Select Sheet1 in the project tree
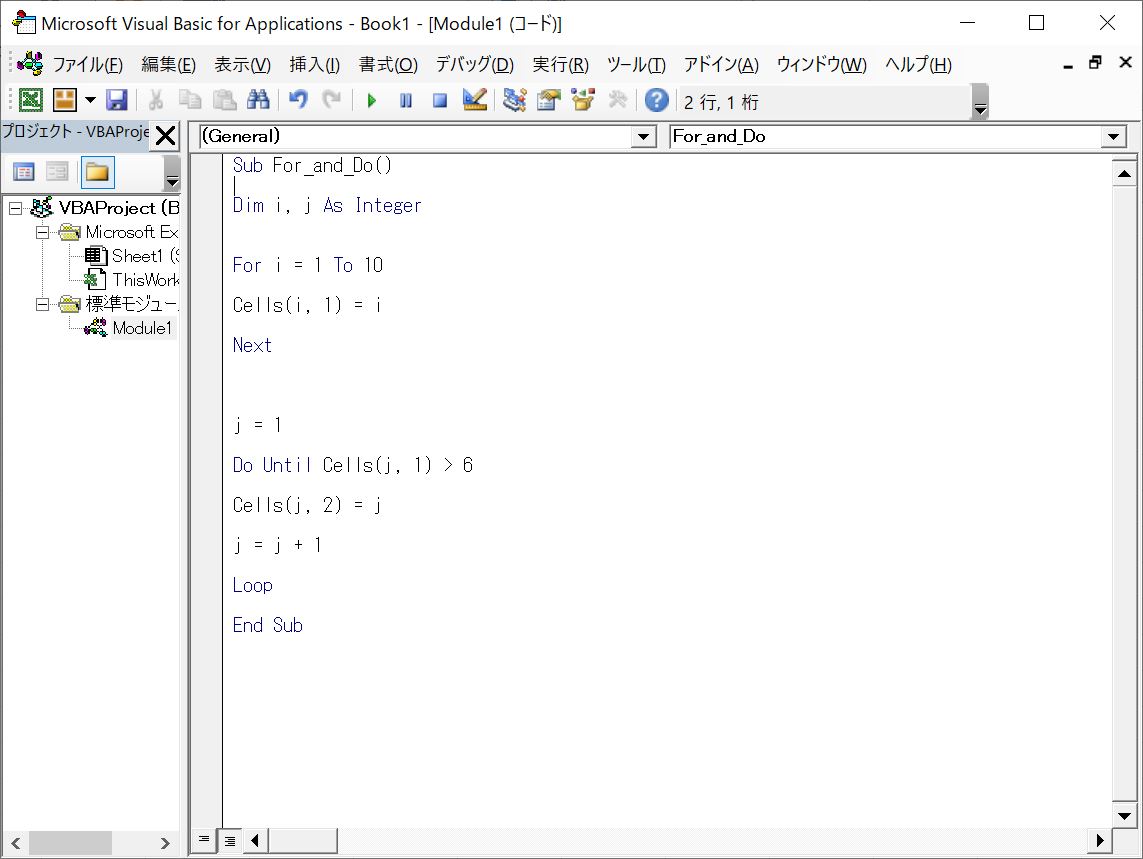This screenshot has height=859, width=1143. coord(144,256)
